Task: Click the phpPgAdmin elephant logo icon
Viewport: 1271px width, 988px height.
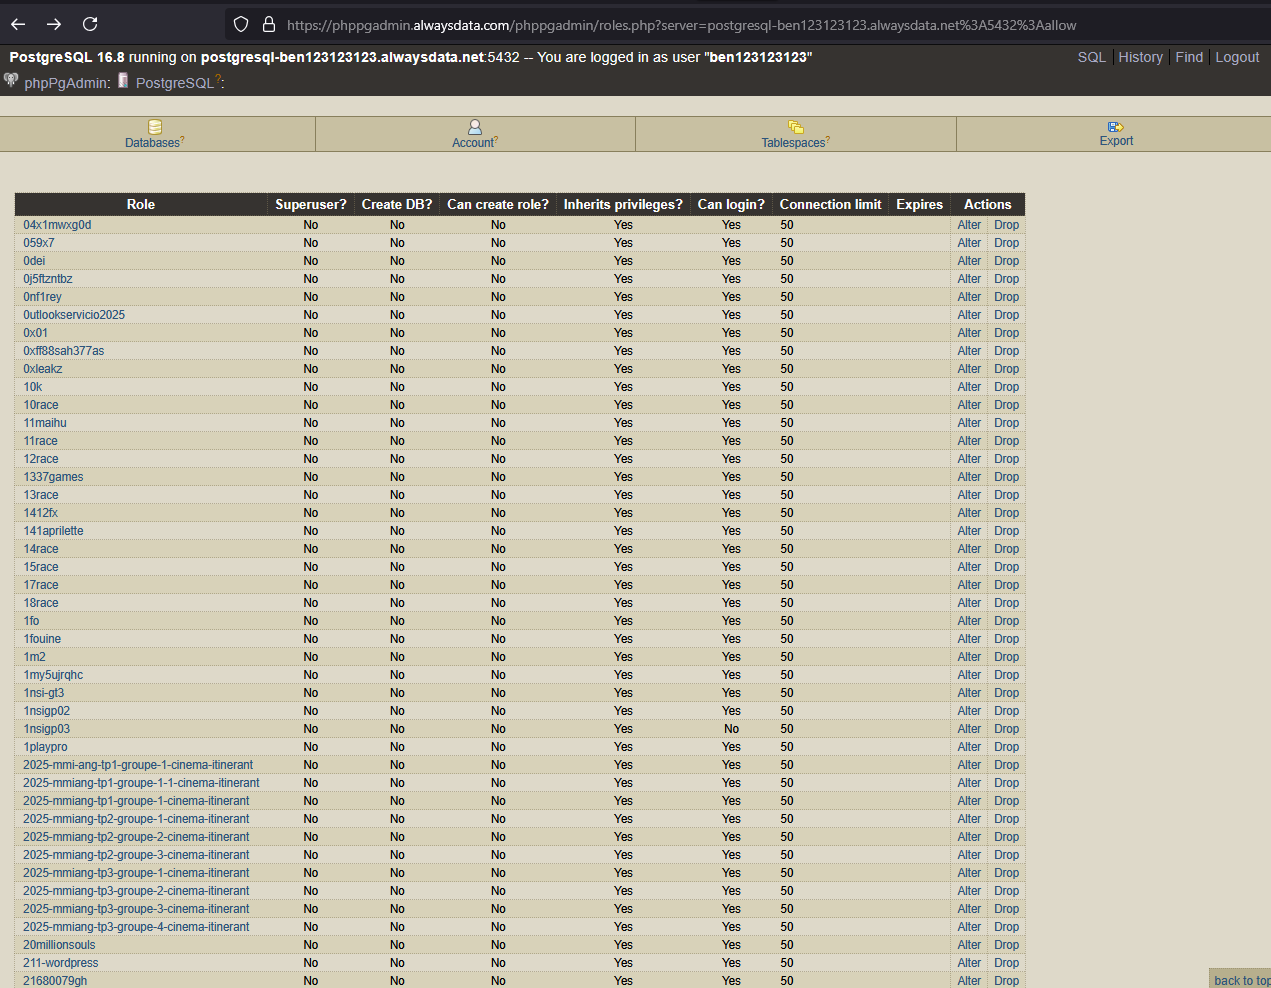Action: [x=11, y=81]
